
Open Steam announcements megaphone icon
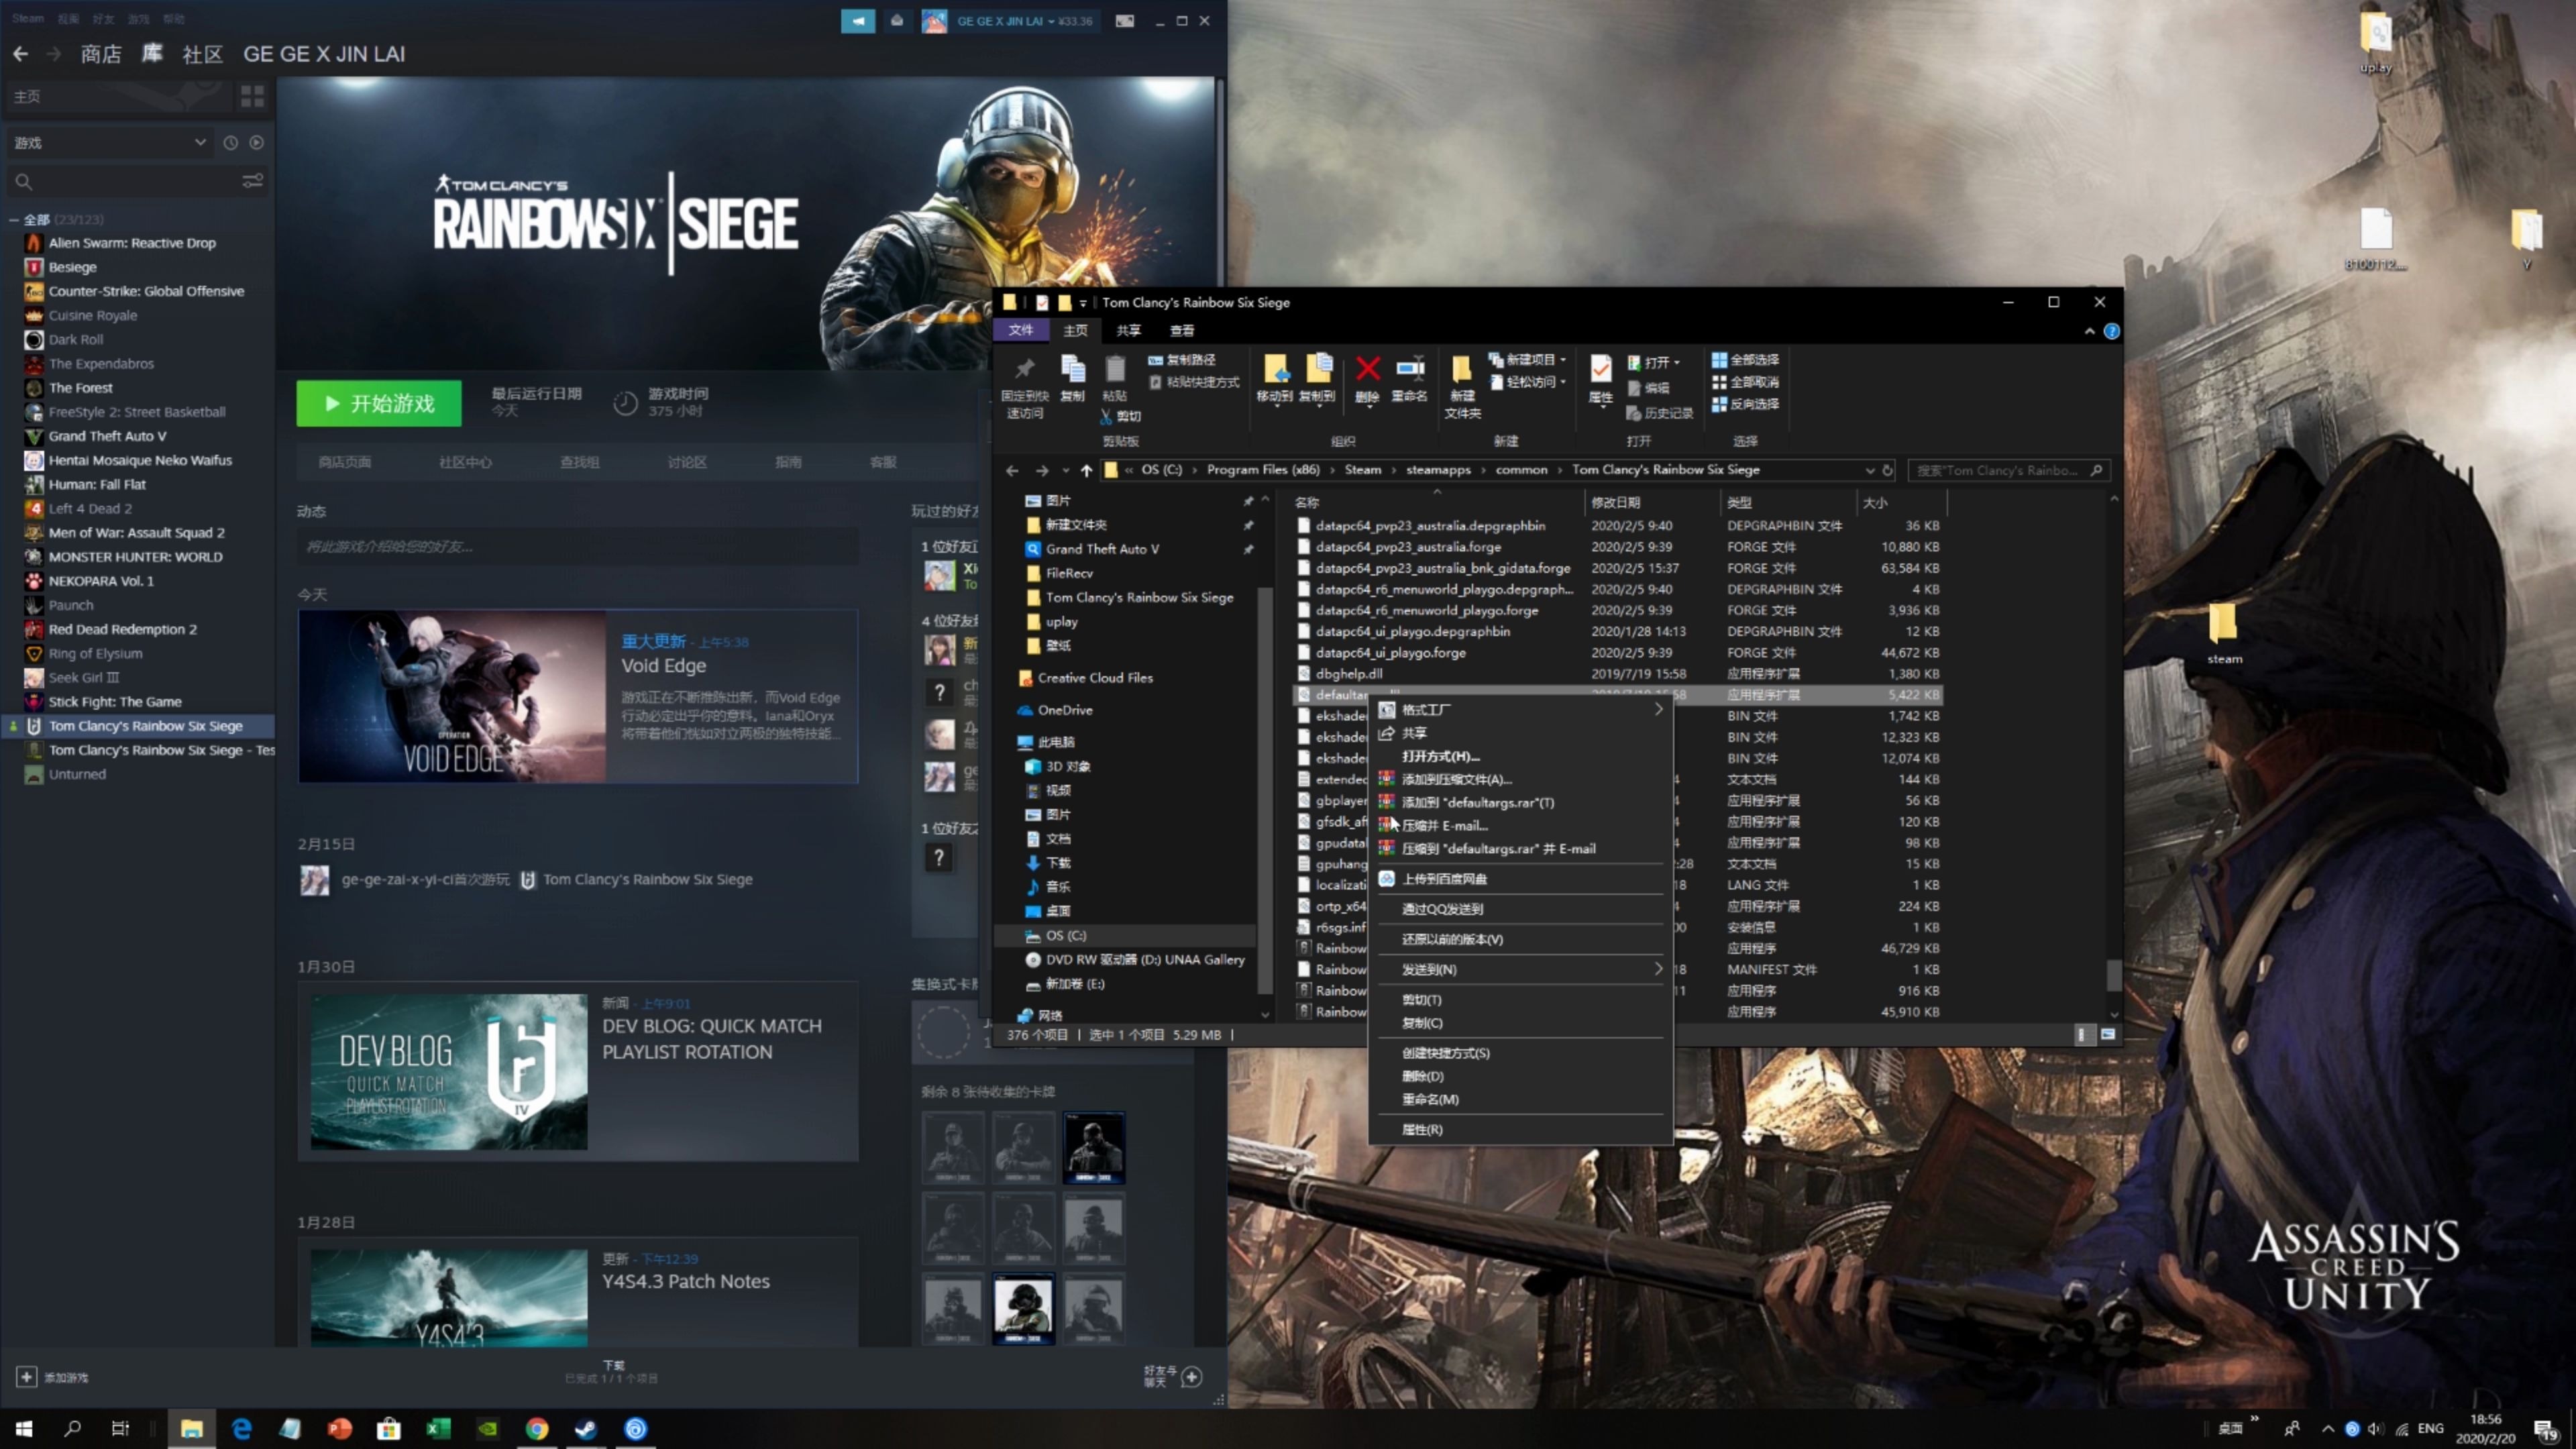(858, 21)
